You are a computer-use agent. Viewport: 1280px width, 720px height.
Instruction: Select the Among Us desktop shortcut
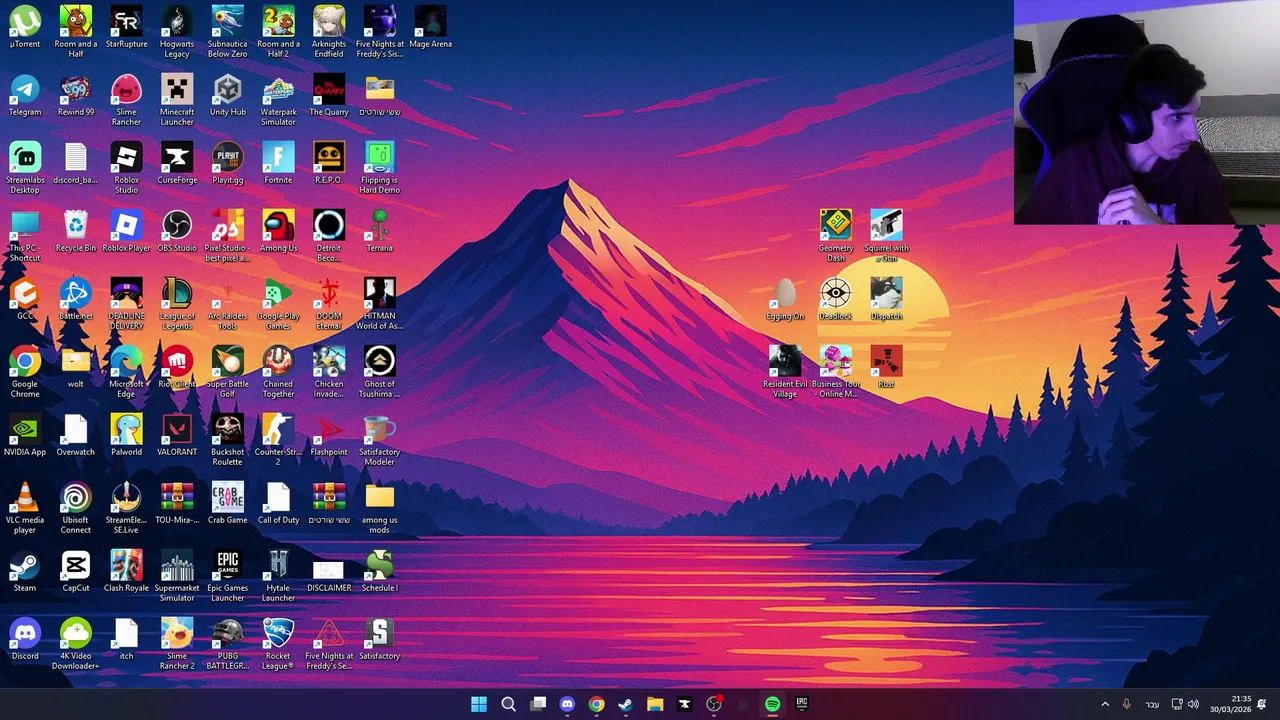point(278,232)
